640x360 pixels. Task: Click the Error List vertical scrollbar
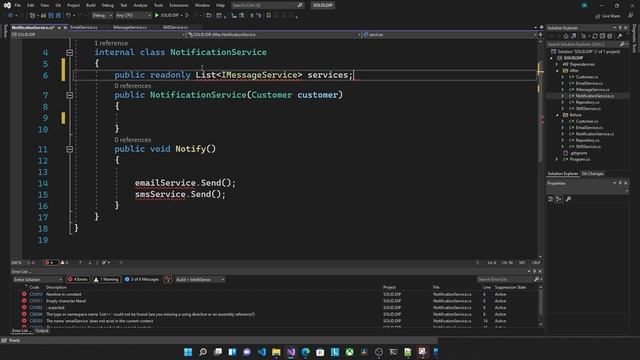[541, 305]
